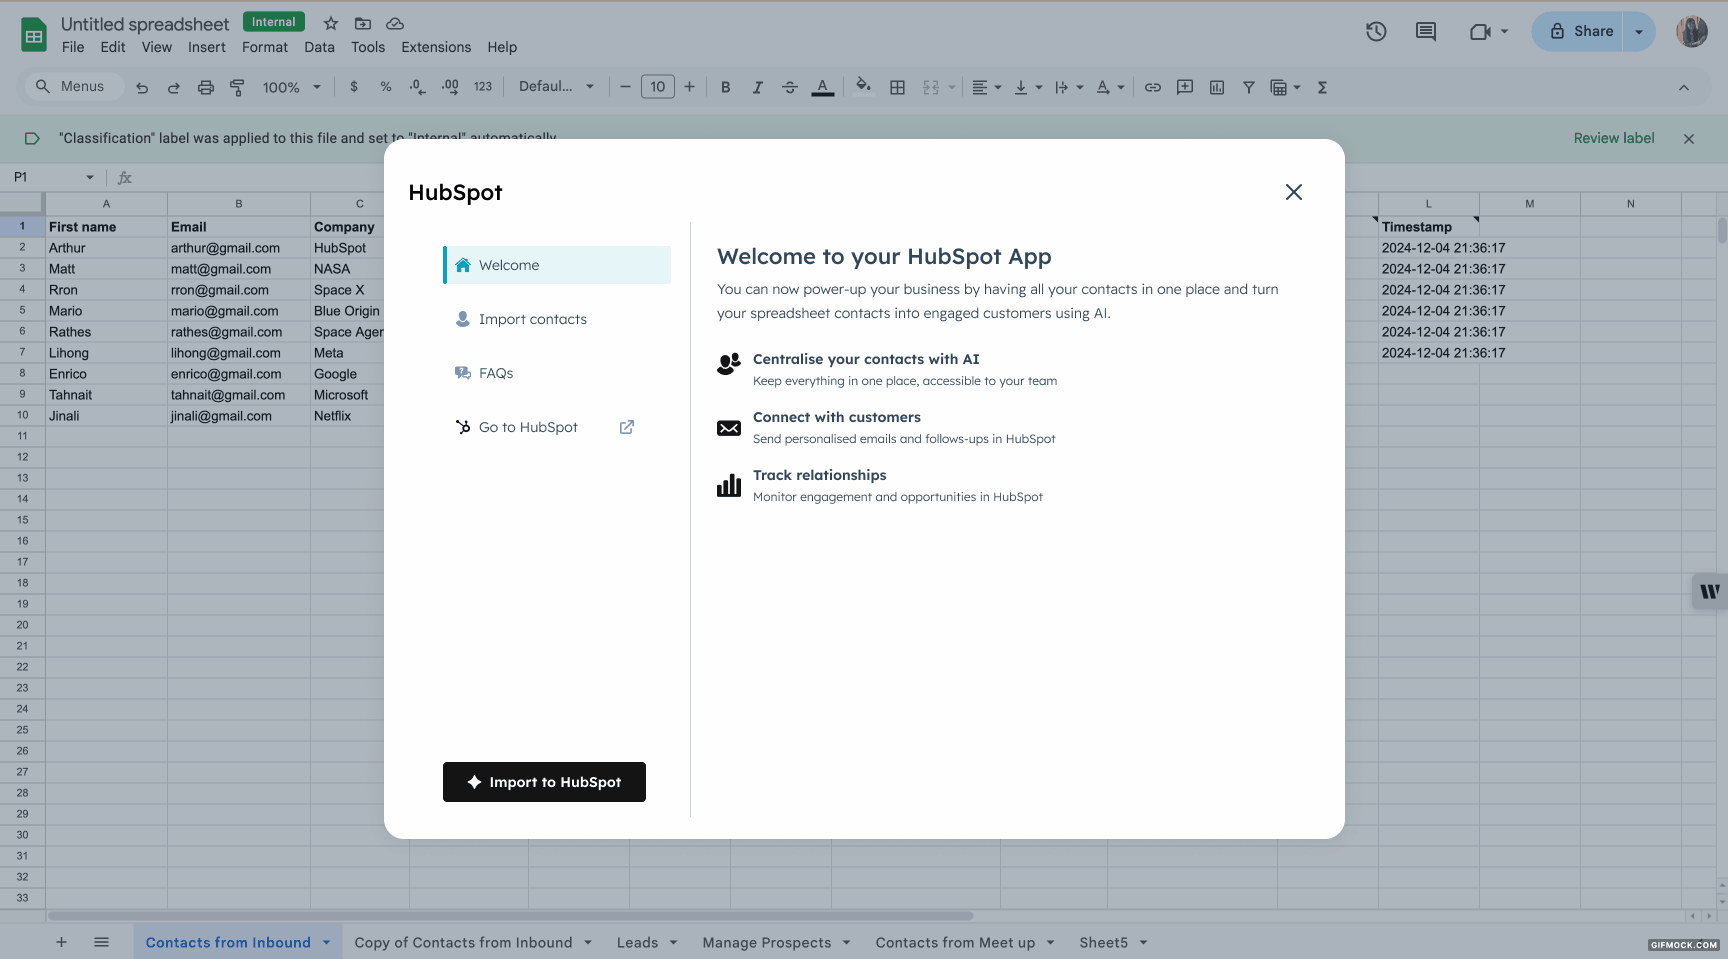Screen dimensions: 1728x959
Task: Click the Move to folder icon
Action: [363, 23]
